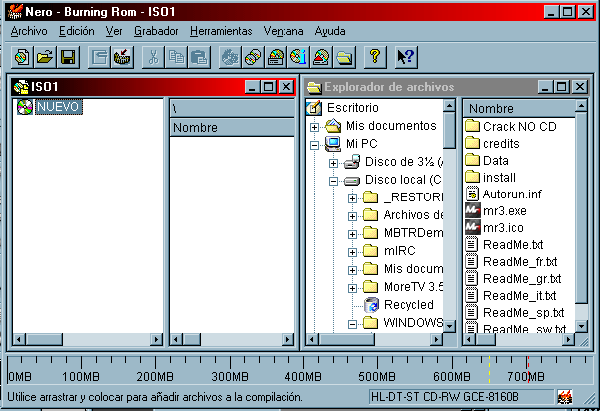Open the file browser toolbar icon
Screen dimensions: 600x411
click(344, 57)
